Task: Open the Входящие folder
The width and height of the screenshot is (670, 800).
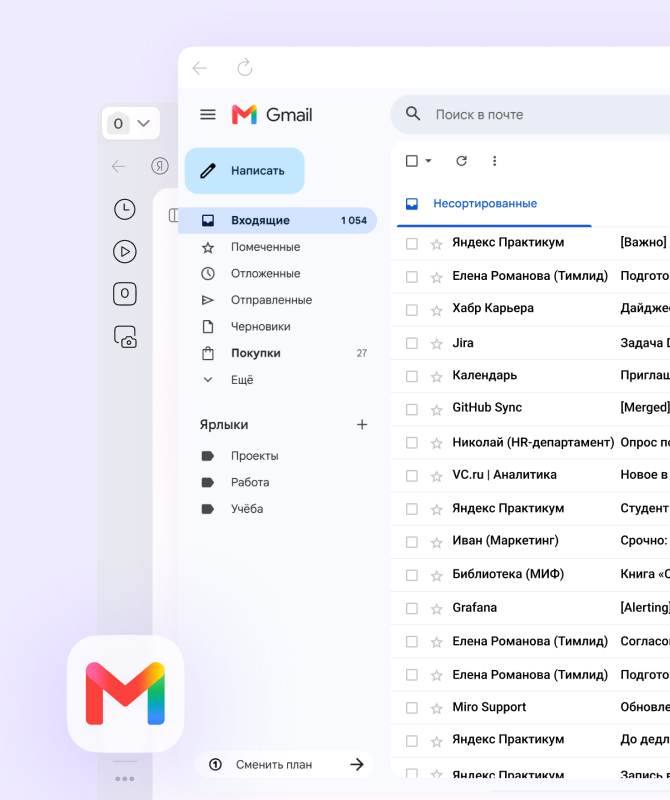Action: (x=277, y=220)
